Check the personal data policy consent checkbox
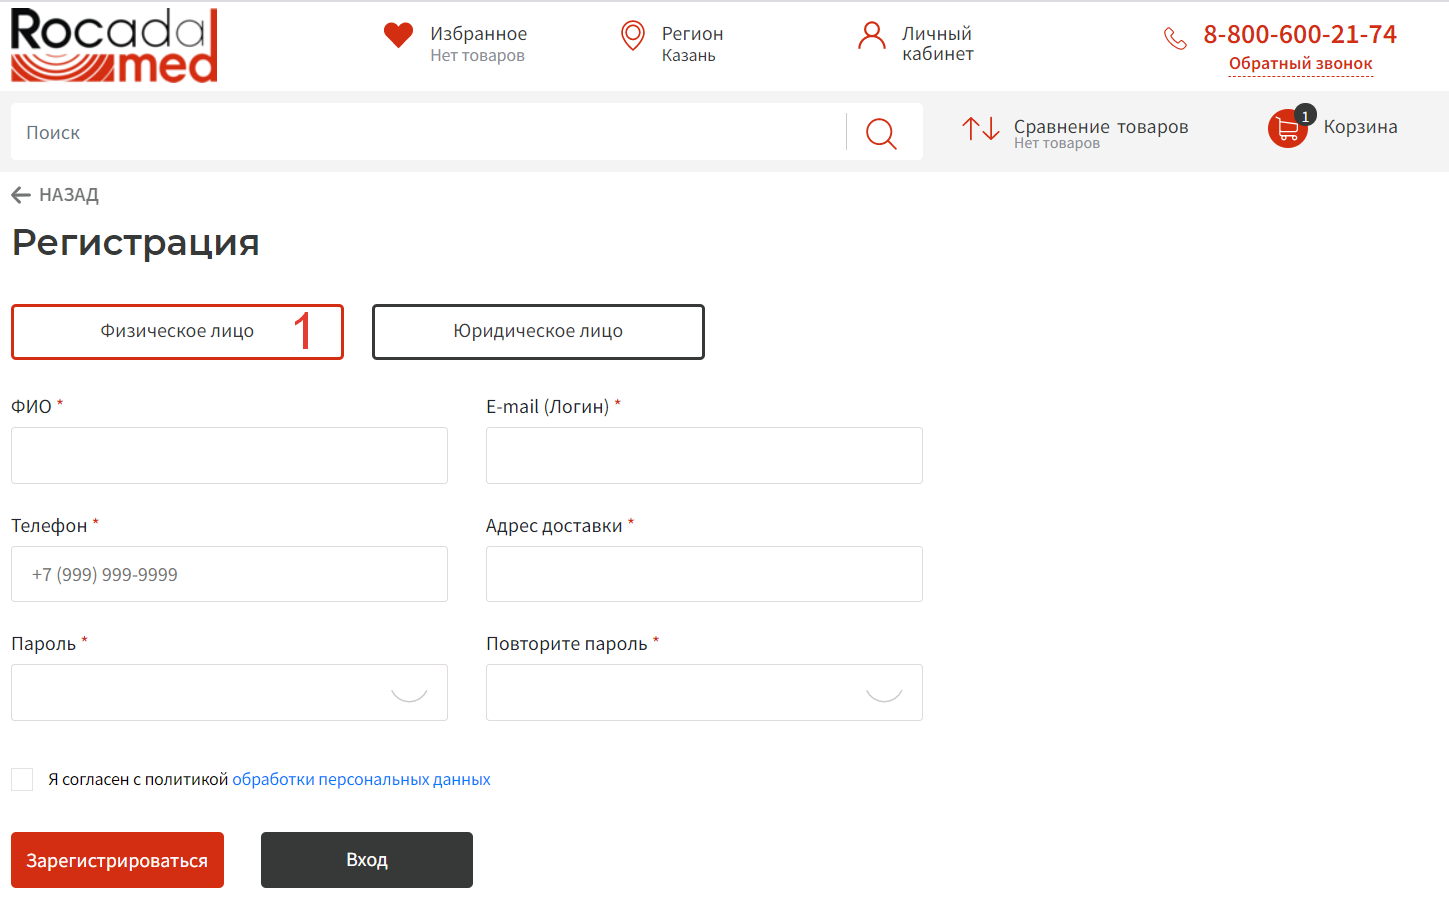Image resolution: width=1449 pixels, height=915 pixels. point(22,779)
